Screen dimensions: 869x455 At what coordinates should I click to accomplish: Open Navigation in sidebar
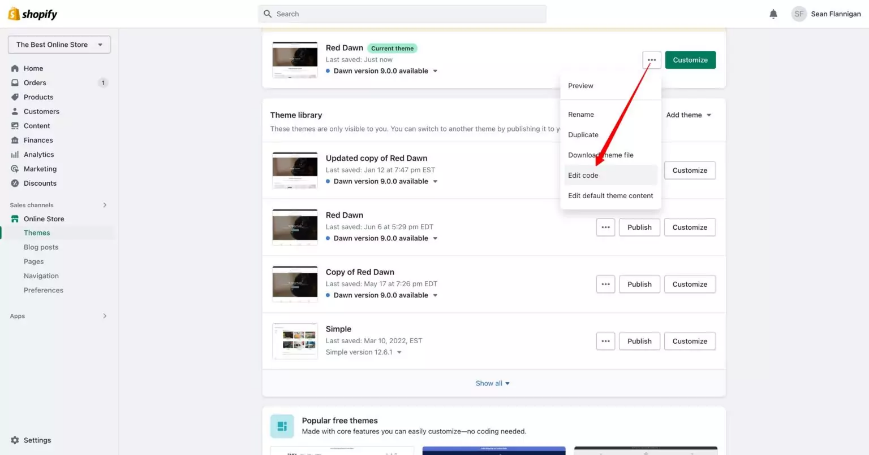(x=40, y=276)
